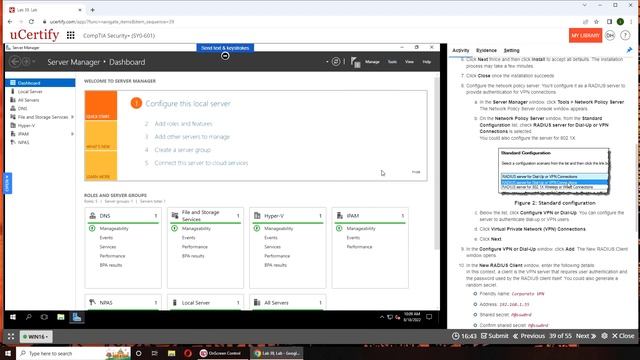The width and height of the screenshot is (640, 360).
Task: Go back with Server Manager back arrow
Action: [x=15, y=62]
